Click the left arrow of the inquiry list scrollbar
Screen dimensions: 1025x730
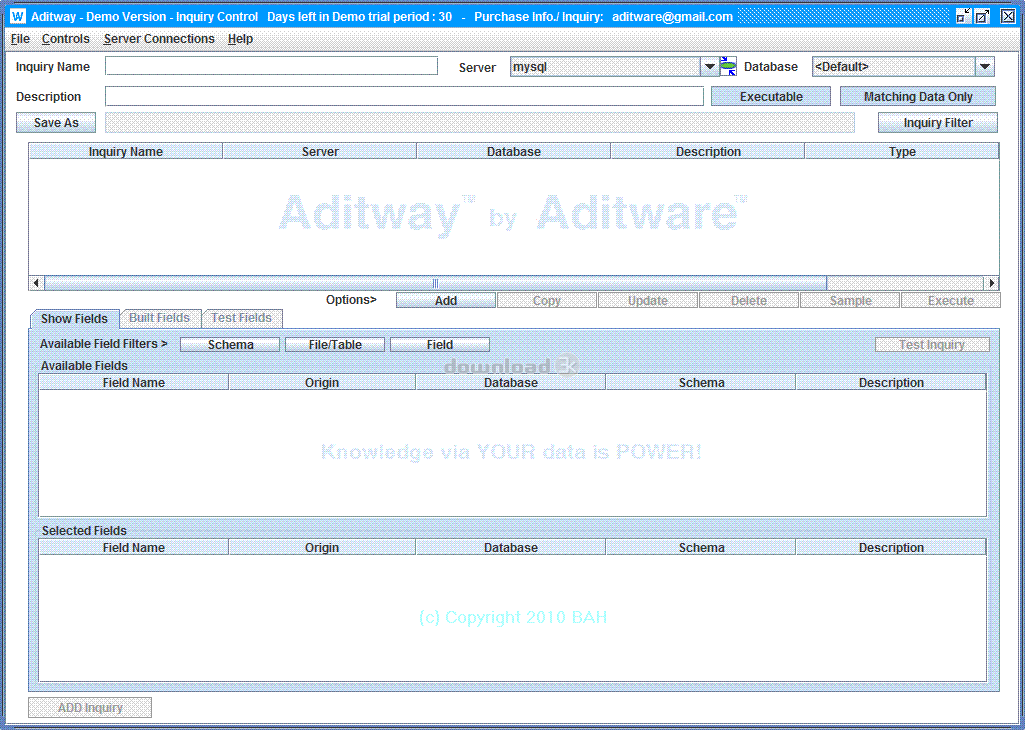coord(37,283)
